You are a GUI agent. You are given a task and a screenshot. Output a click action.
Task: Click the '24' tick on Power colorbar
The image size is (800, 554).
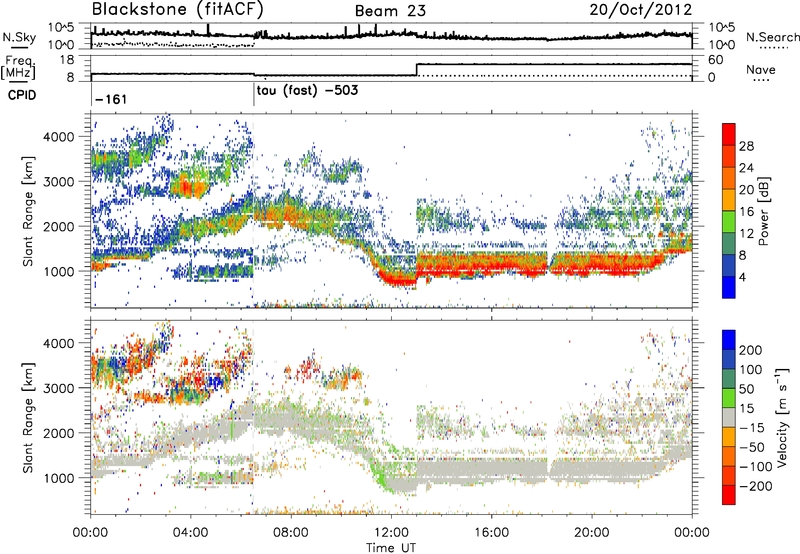746,168
